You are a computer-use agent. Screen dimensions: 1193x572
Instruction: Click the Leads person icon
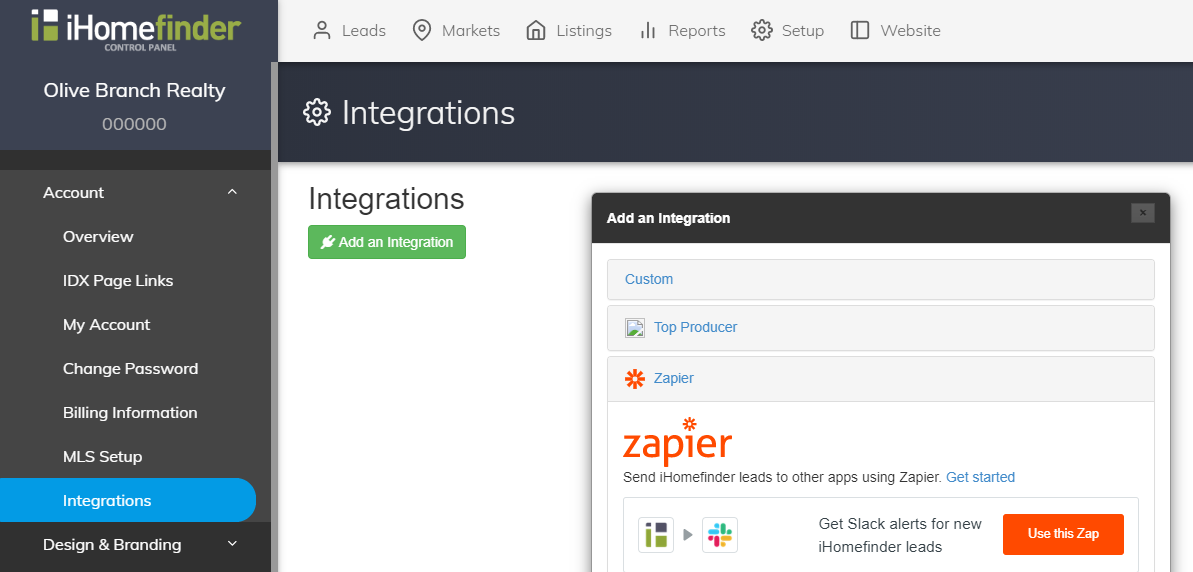[323, 30]
